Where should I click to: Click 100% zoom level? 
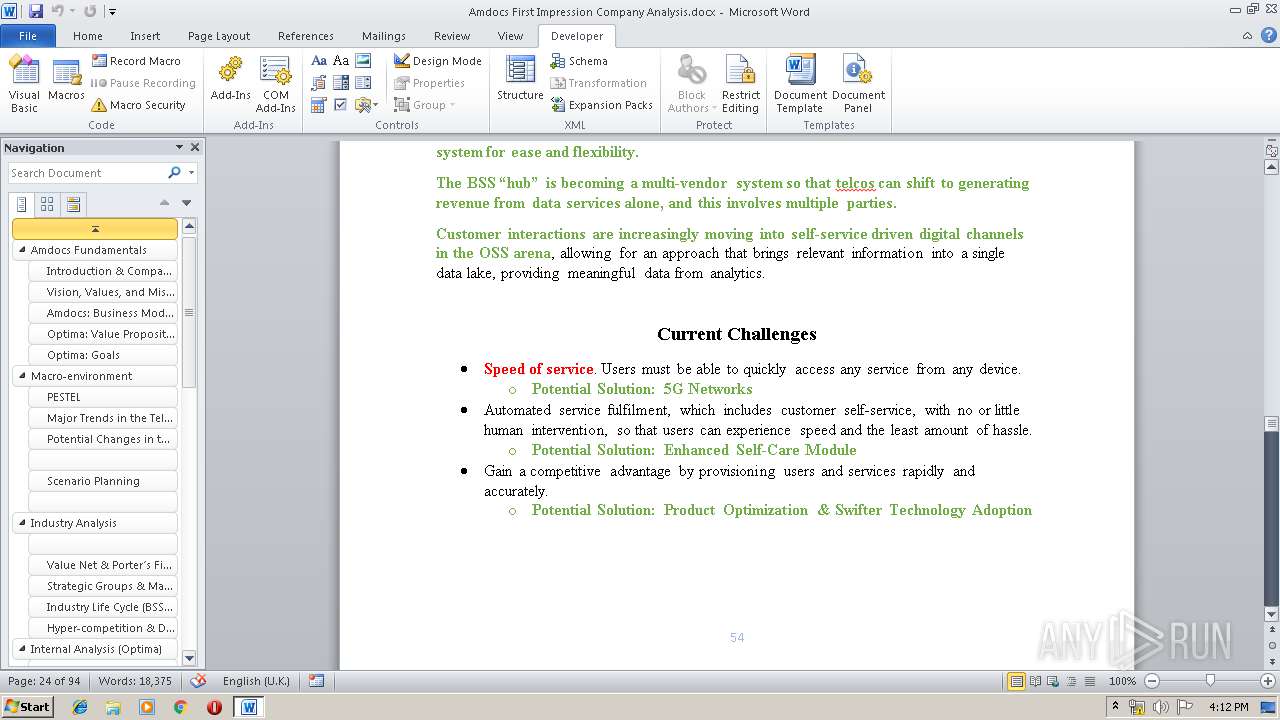[1122, 681]
